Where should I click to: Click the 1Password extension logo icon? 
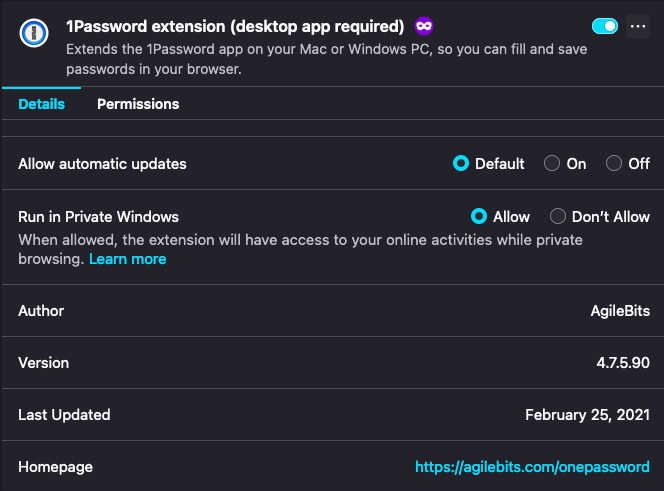[x=33, y=34]
